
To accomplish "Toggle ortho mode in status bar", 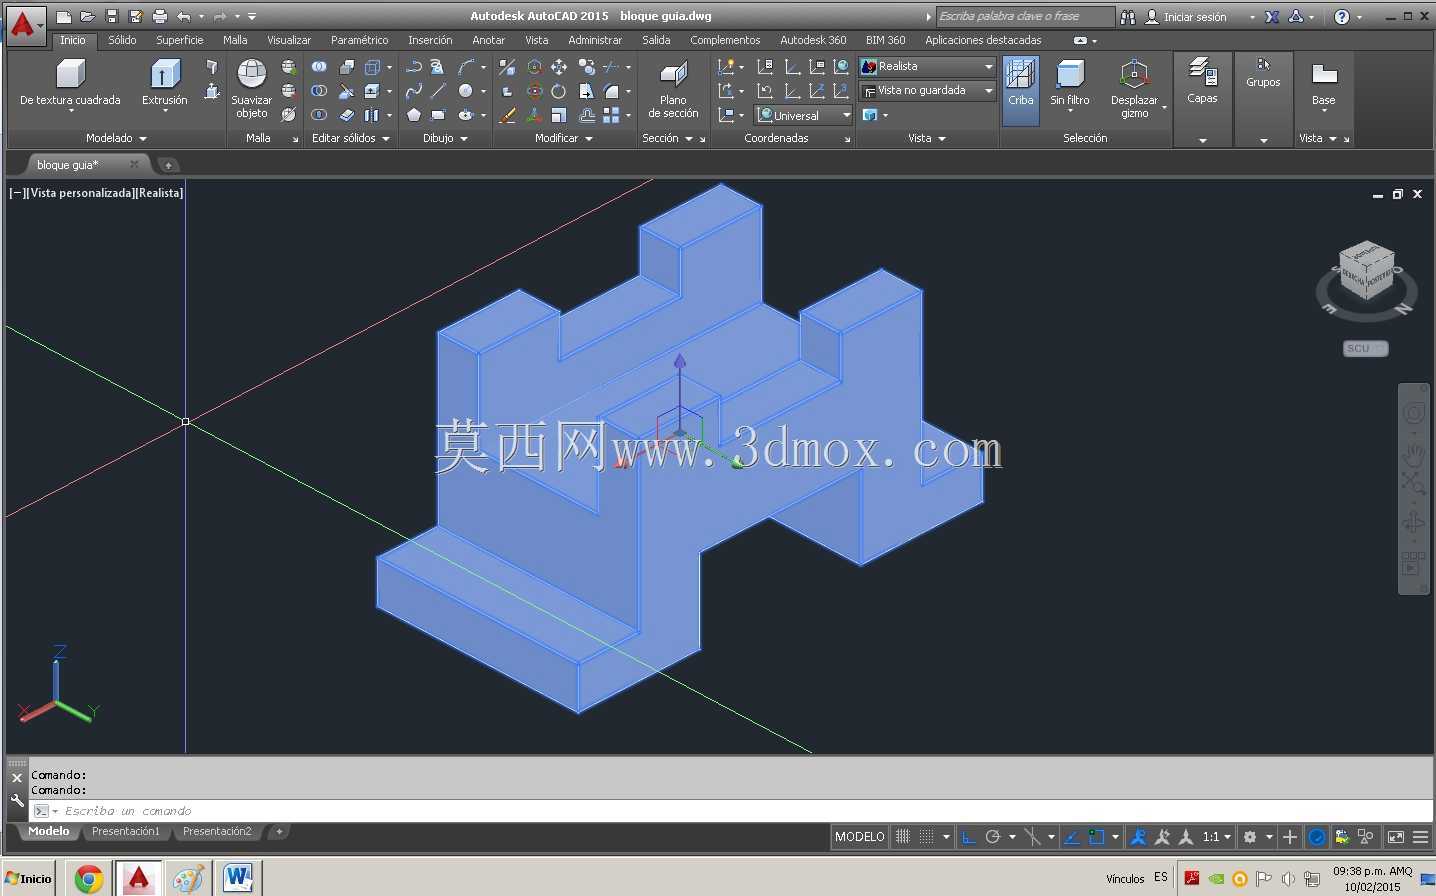I will (x=968, y=837).
